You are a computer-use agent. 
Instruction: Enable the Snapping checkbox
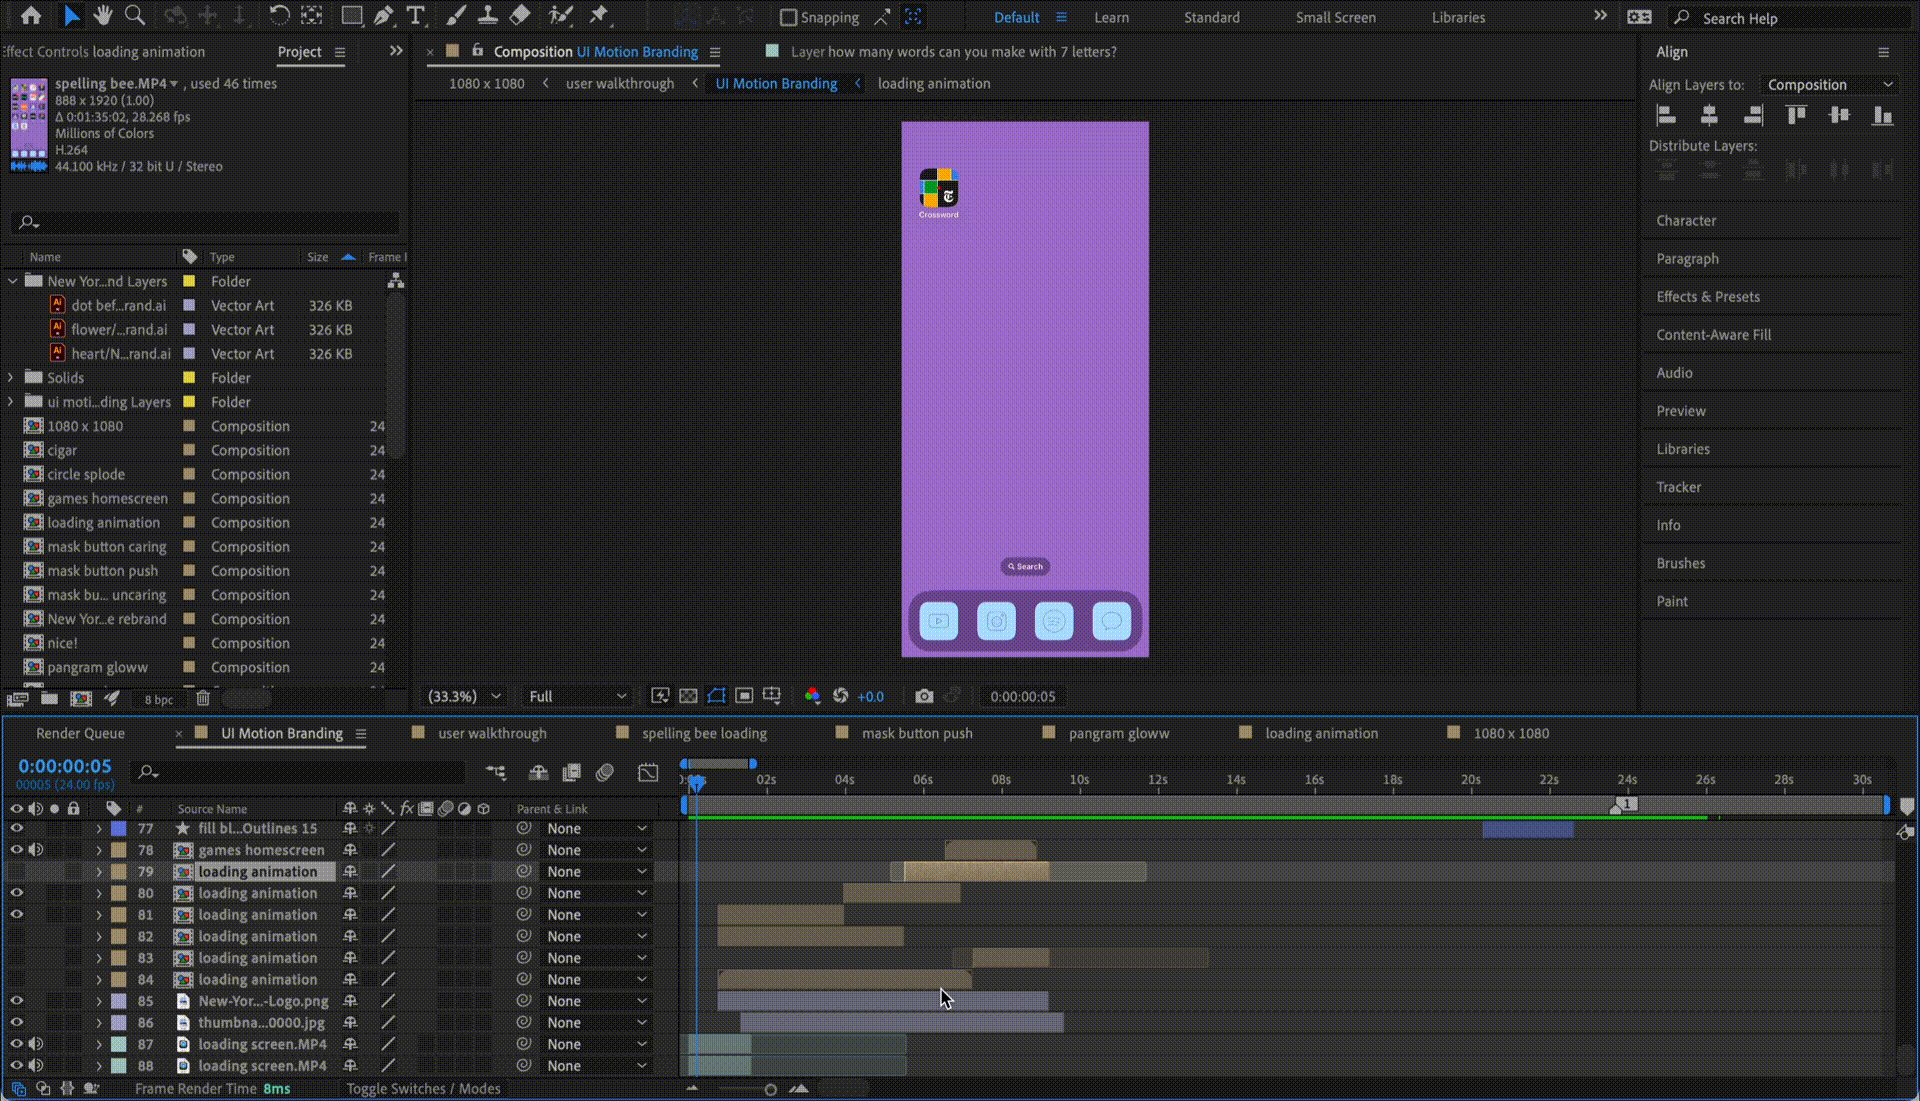[x=788, y=17]
